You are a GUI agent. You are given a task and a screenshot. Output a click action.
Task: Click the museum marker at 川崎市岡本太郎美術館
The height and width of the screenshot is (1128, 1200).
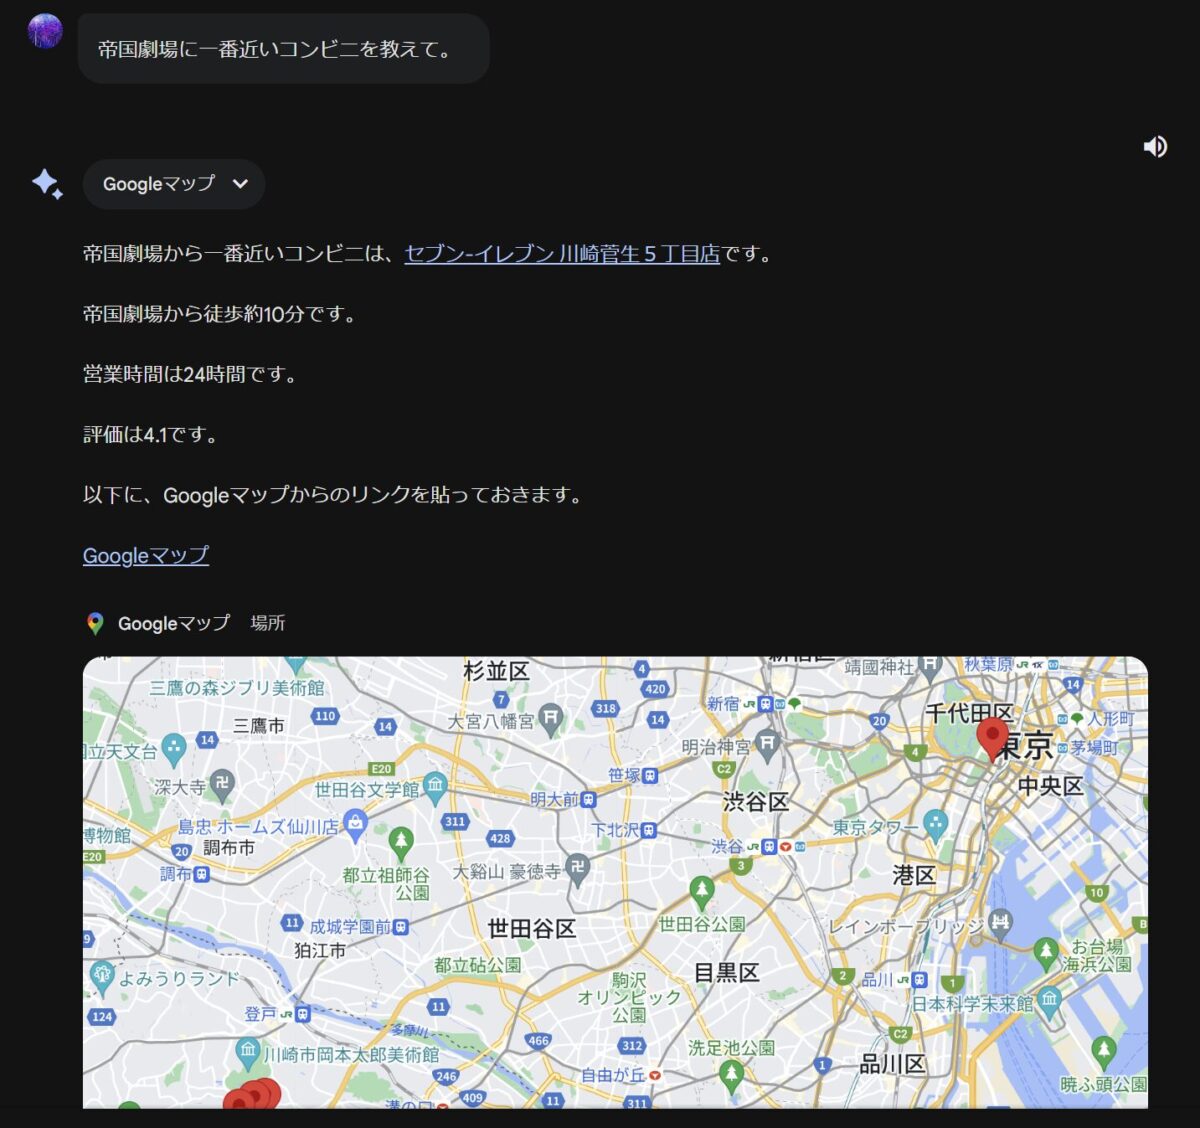[x=247, y=1051]
